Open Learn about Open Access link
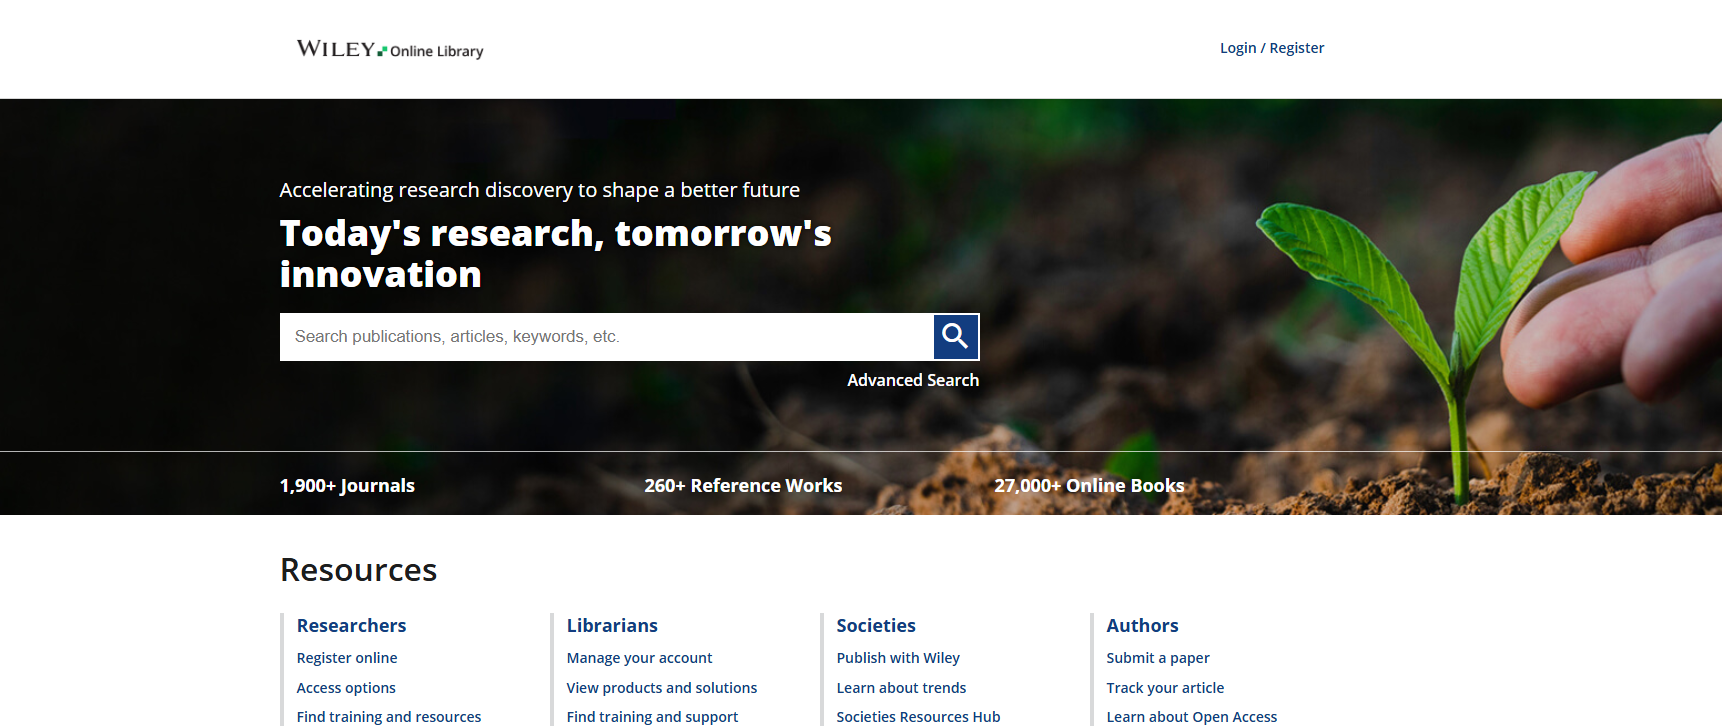The height and width of the screenshot is (726, 1722). (1192, 717)
